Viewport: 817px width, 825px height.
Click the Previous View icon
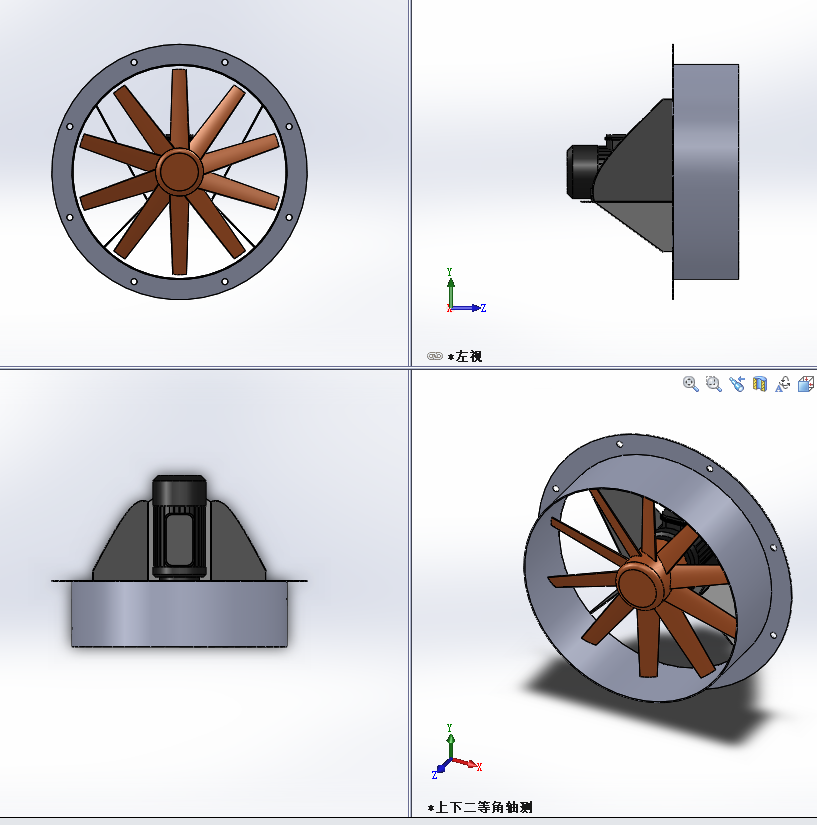737,384
